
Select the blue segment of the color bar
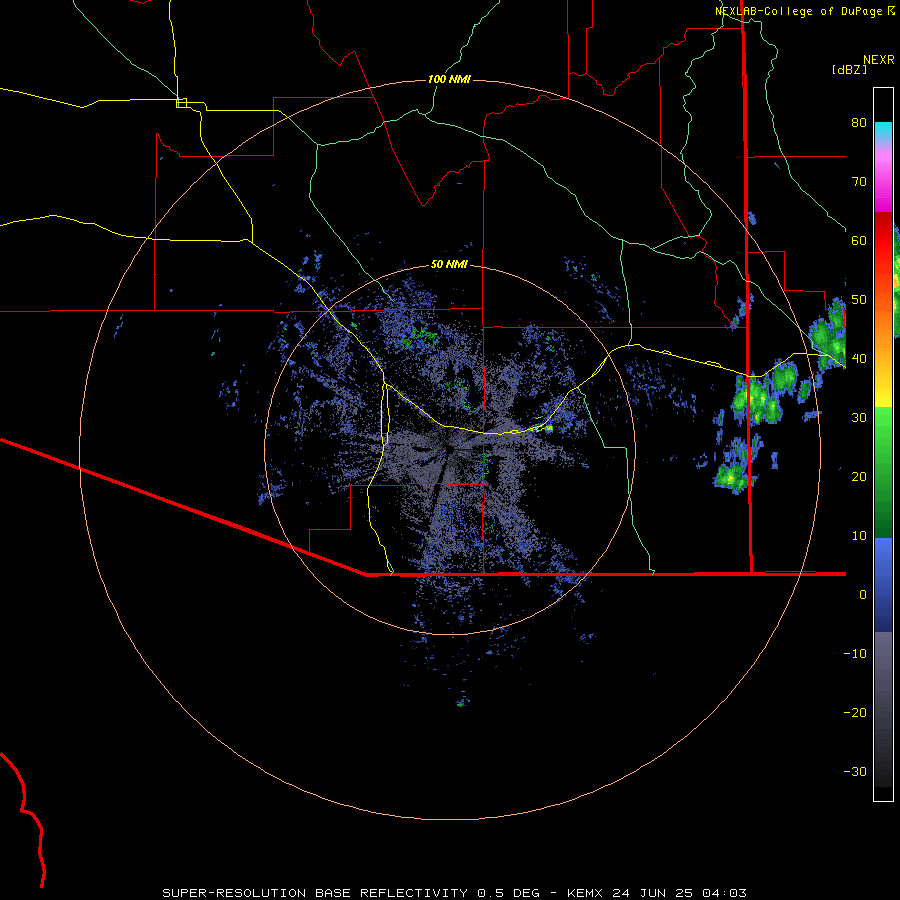coord(883,584)
